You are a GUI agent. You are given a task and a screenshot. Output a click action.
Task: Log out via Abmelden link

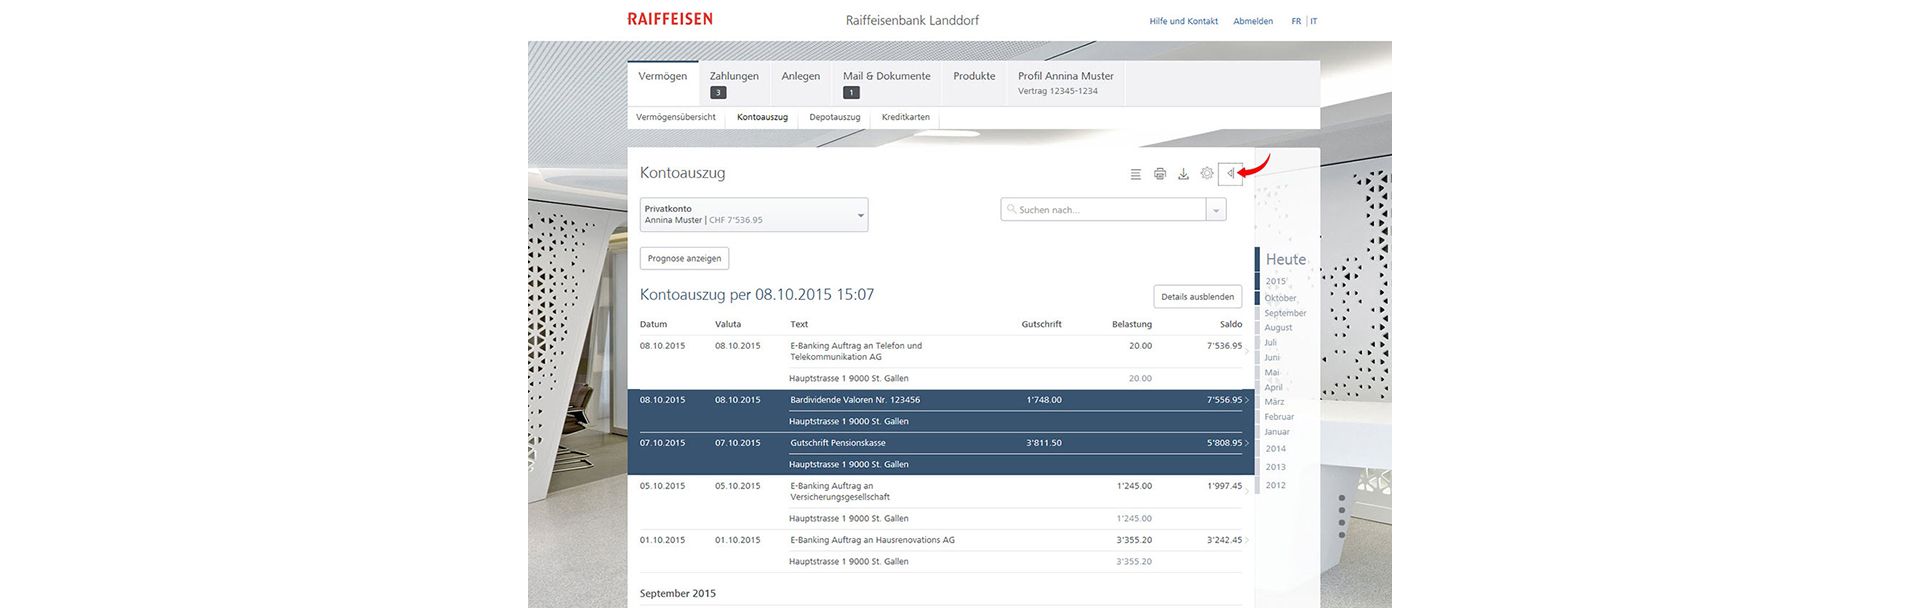1253,21
